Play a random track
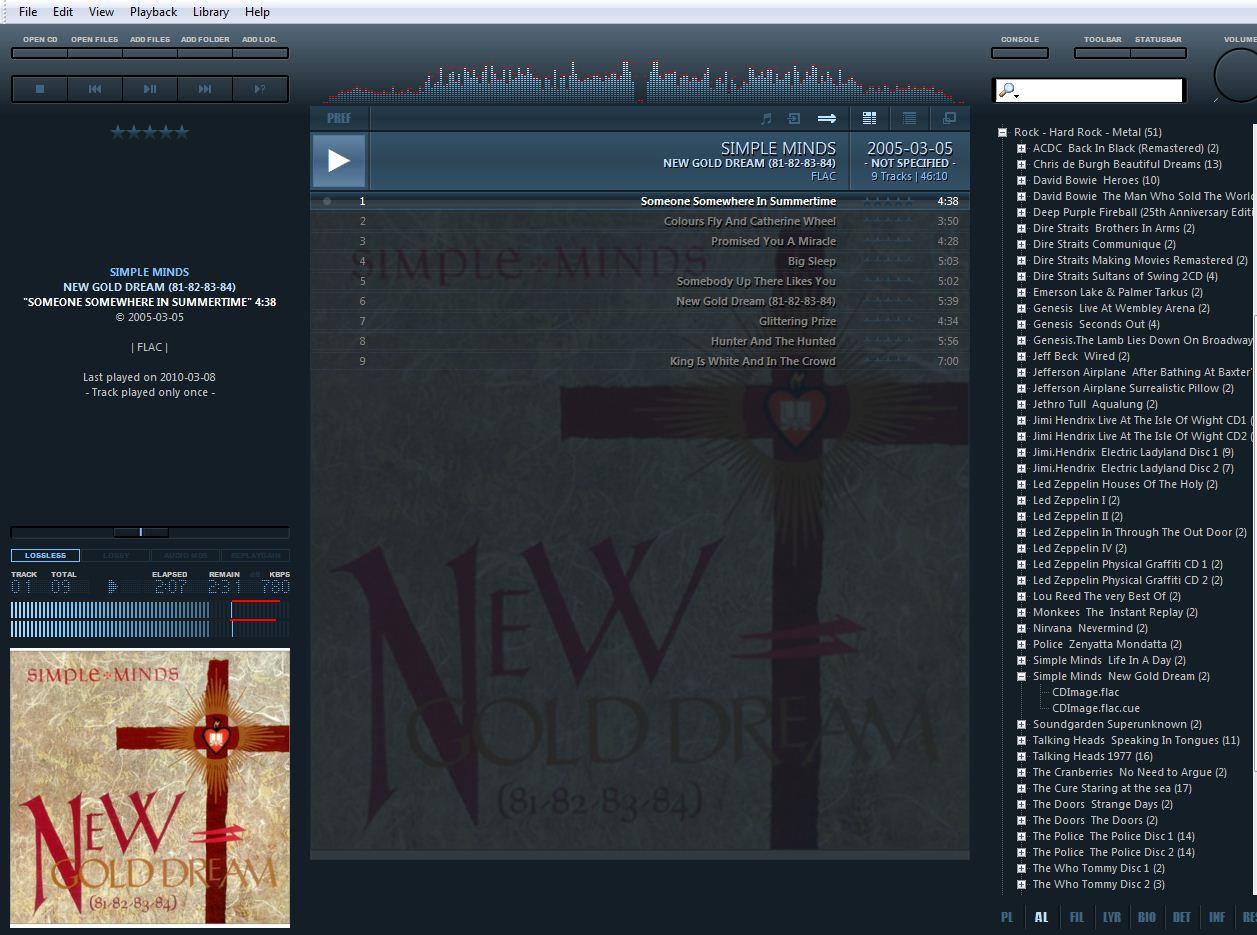This screenshot has height=935, width=1257. coord(260,89)
